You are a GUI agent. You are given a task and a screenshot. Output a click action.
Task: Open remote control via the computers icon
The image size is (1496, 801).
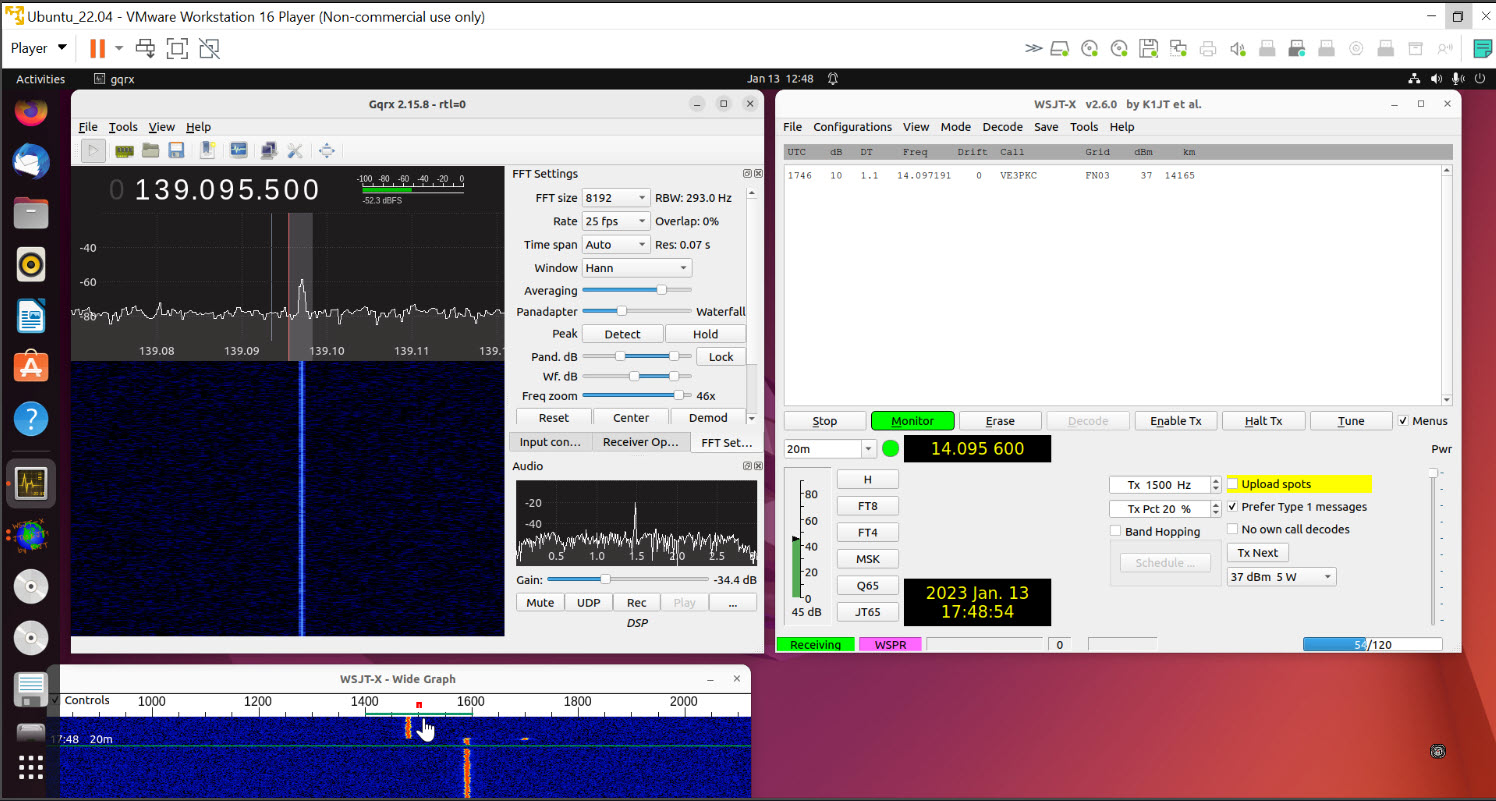pos(268,150)
